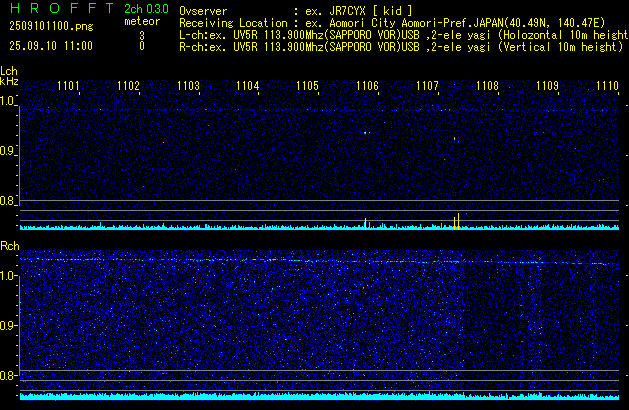Select the '2ch 0.3.0' version label
Screen dimensions: 629x410
coord(146,9)
